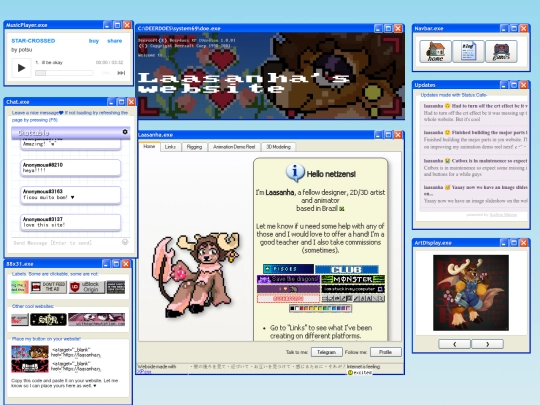
Task: Select chat message 'love this site!'
Action: pos(70,222)
